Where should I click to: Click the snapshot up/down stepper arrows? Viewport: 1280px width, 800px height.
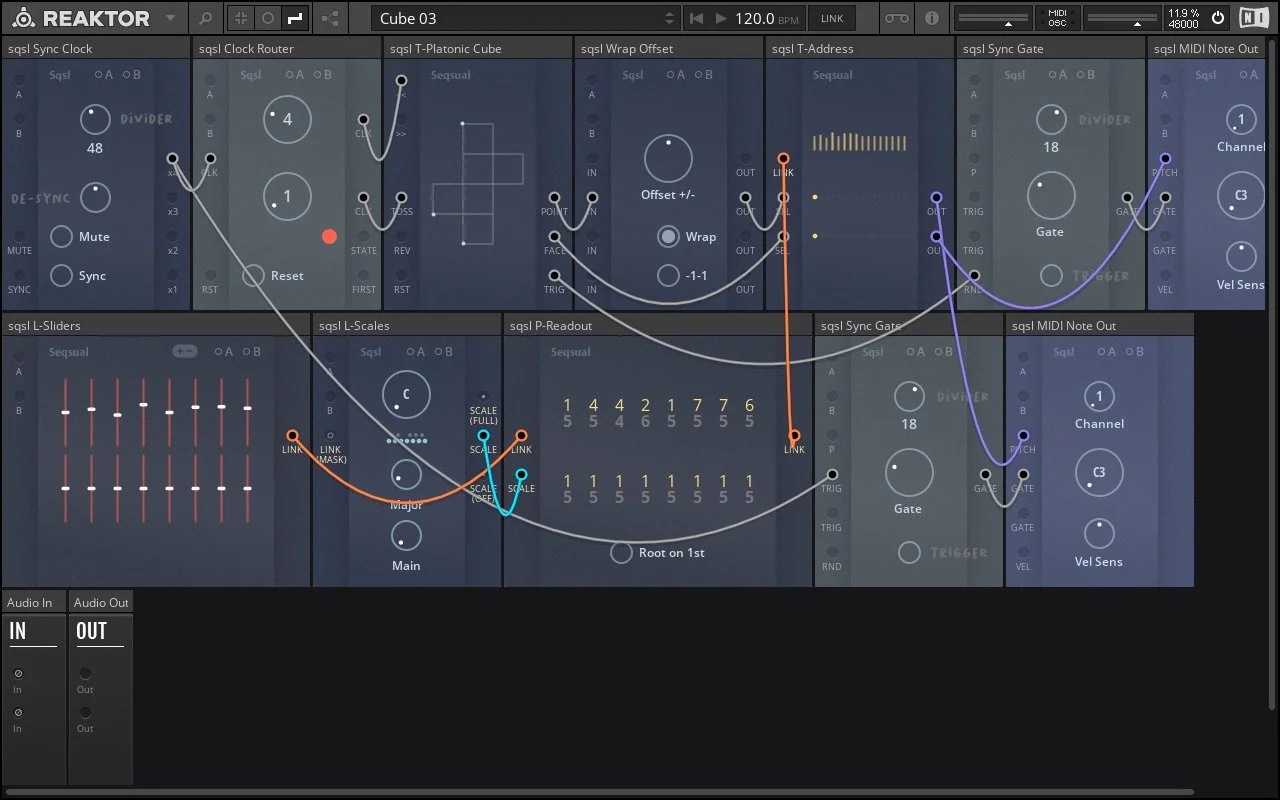(x=670, y=18)
